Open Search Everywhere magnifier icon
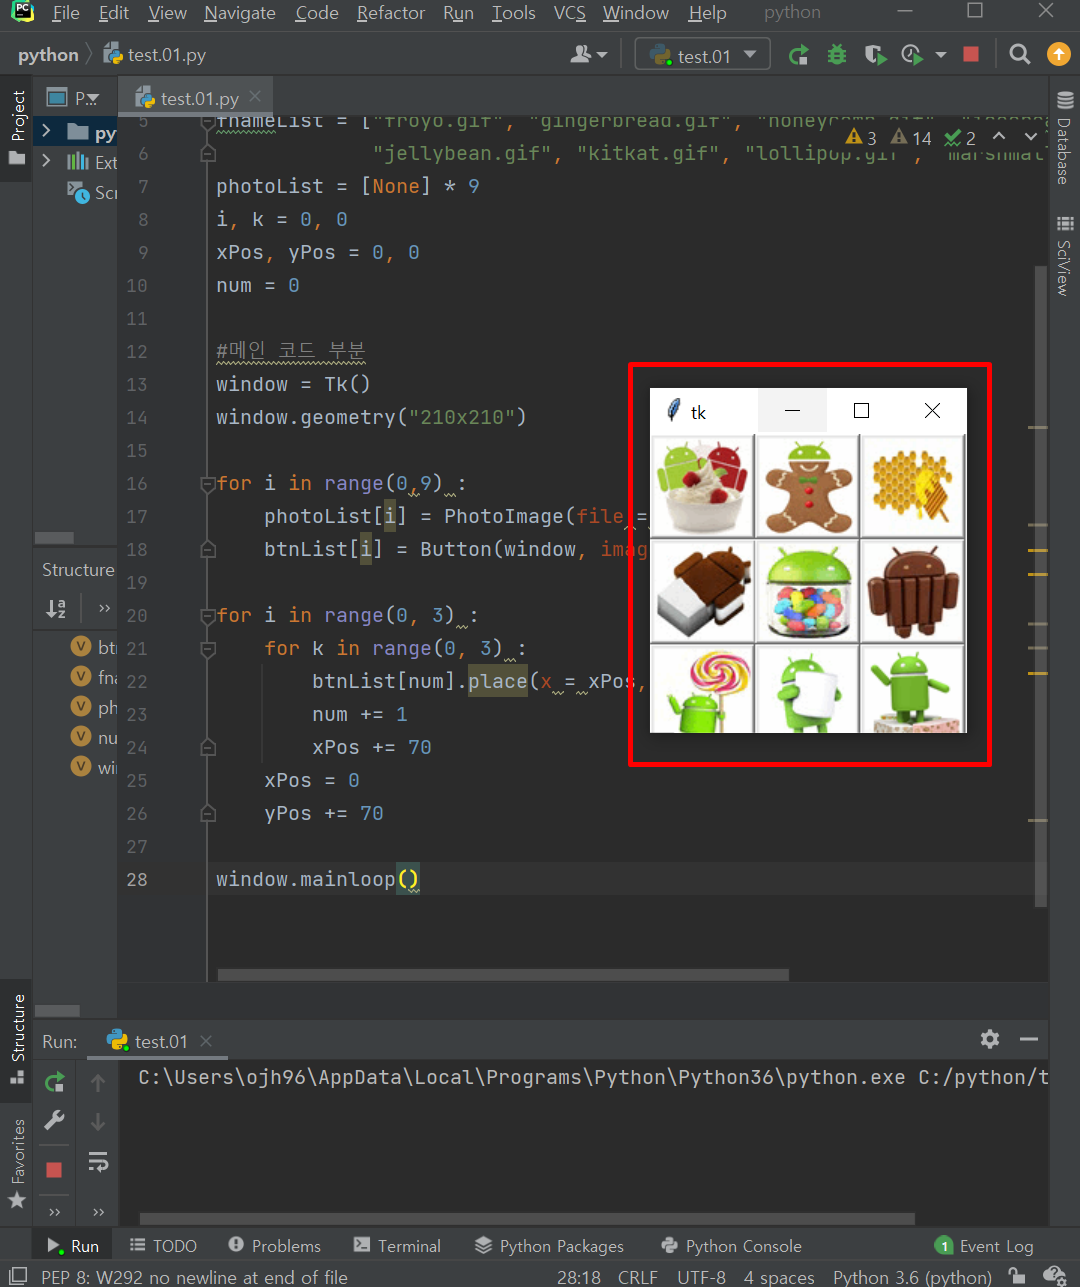The image size is (1080, 1287). pyautogui.click(x=1019, y=55)
